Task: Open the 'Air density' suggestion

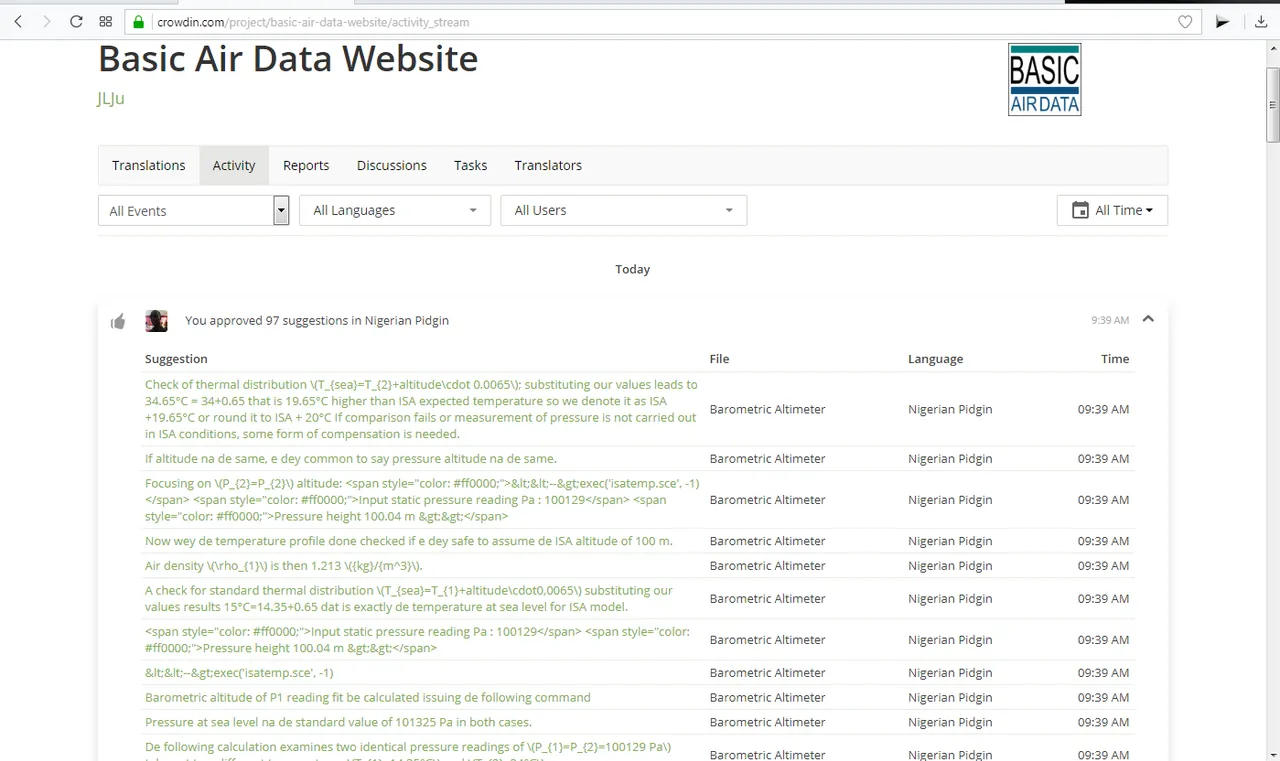Action: (x=283, y=566)
